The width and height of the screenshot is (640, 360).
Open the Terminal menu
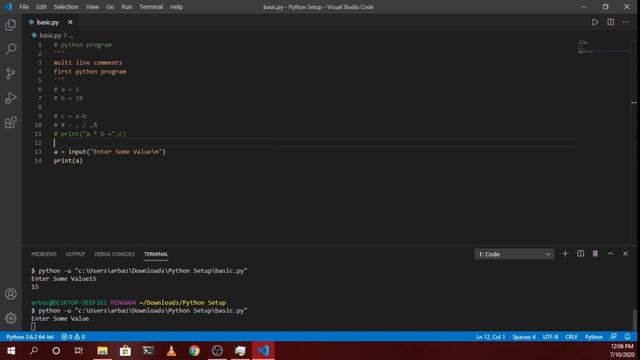(x=151, y=7)
